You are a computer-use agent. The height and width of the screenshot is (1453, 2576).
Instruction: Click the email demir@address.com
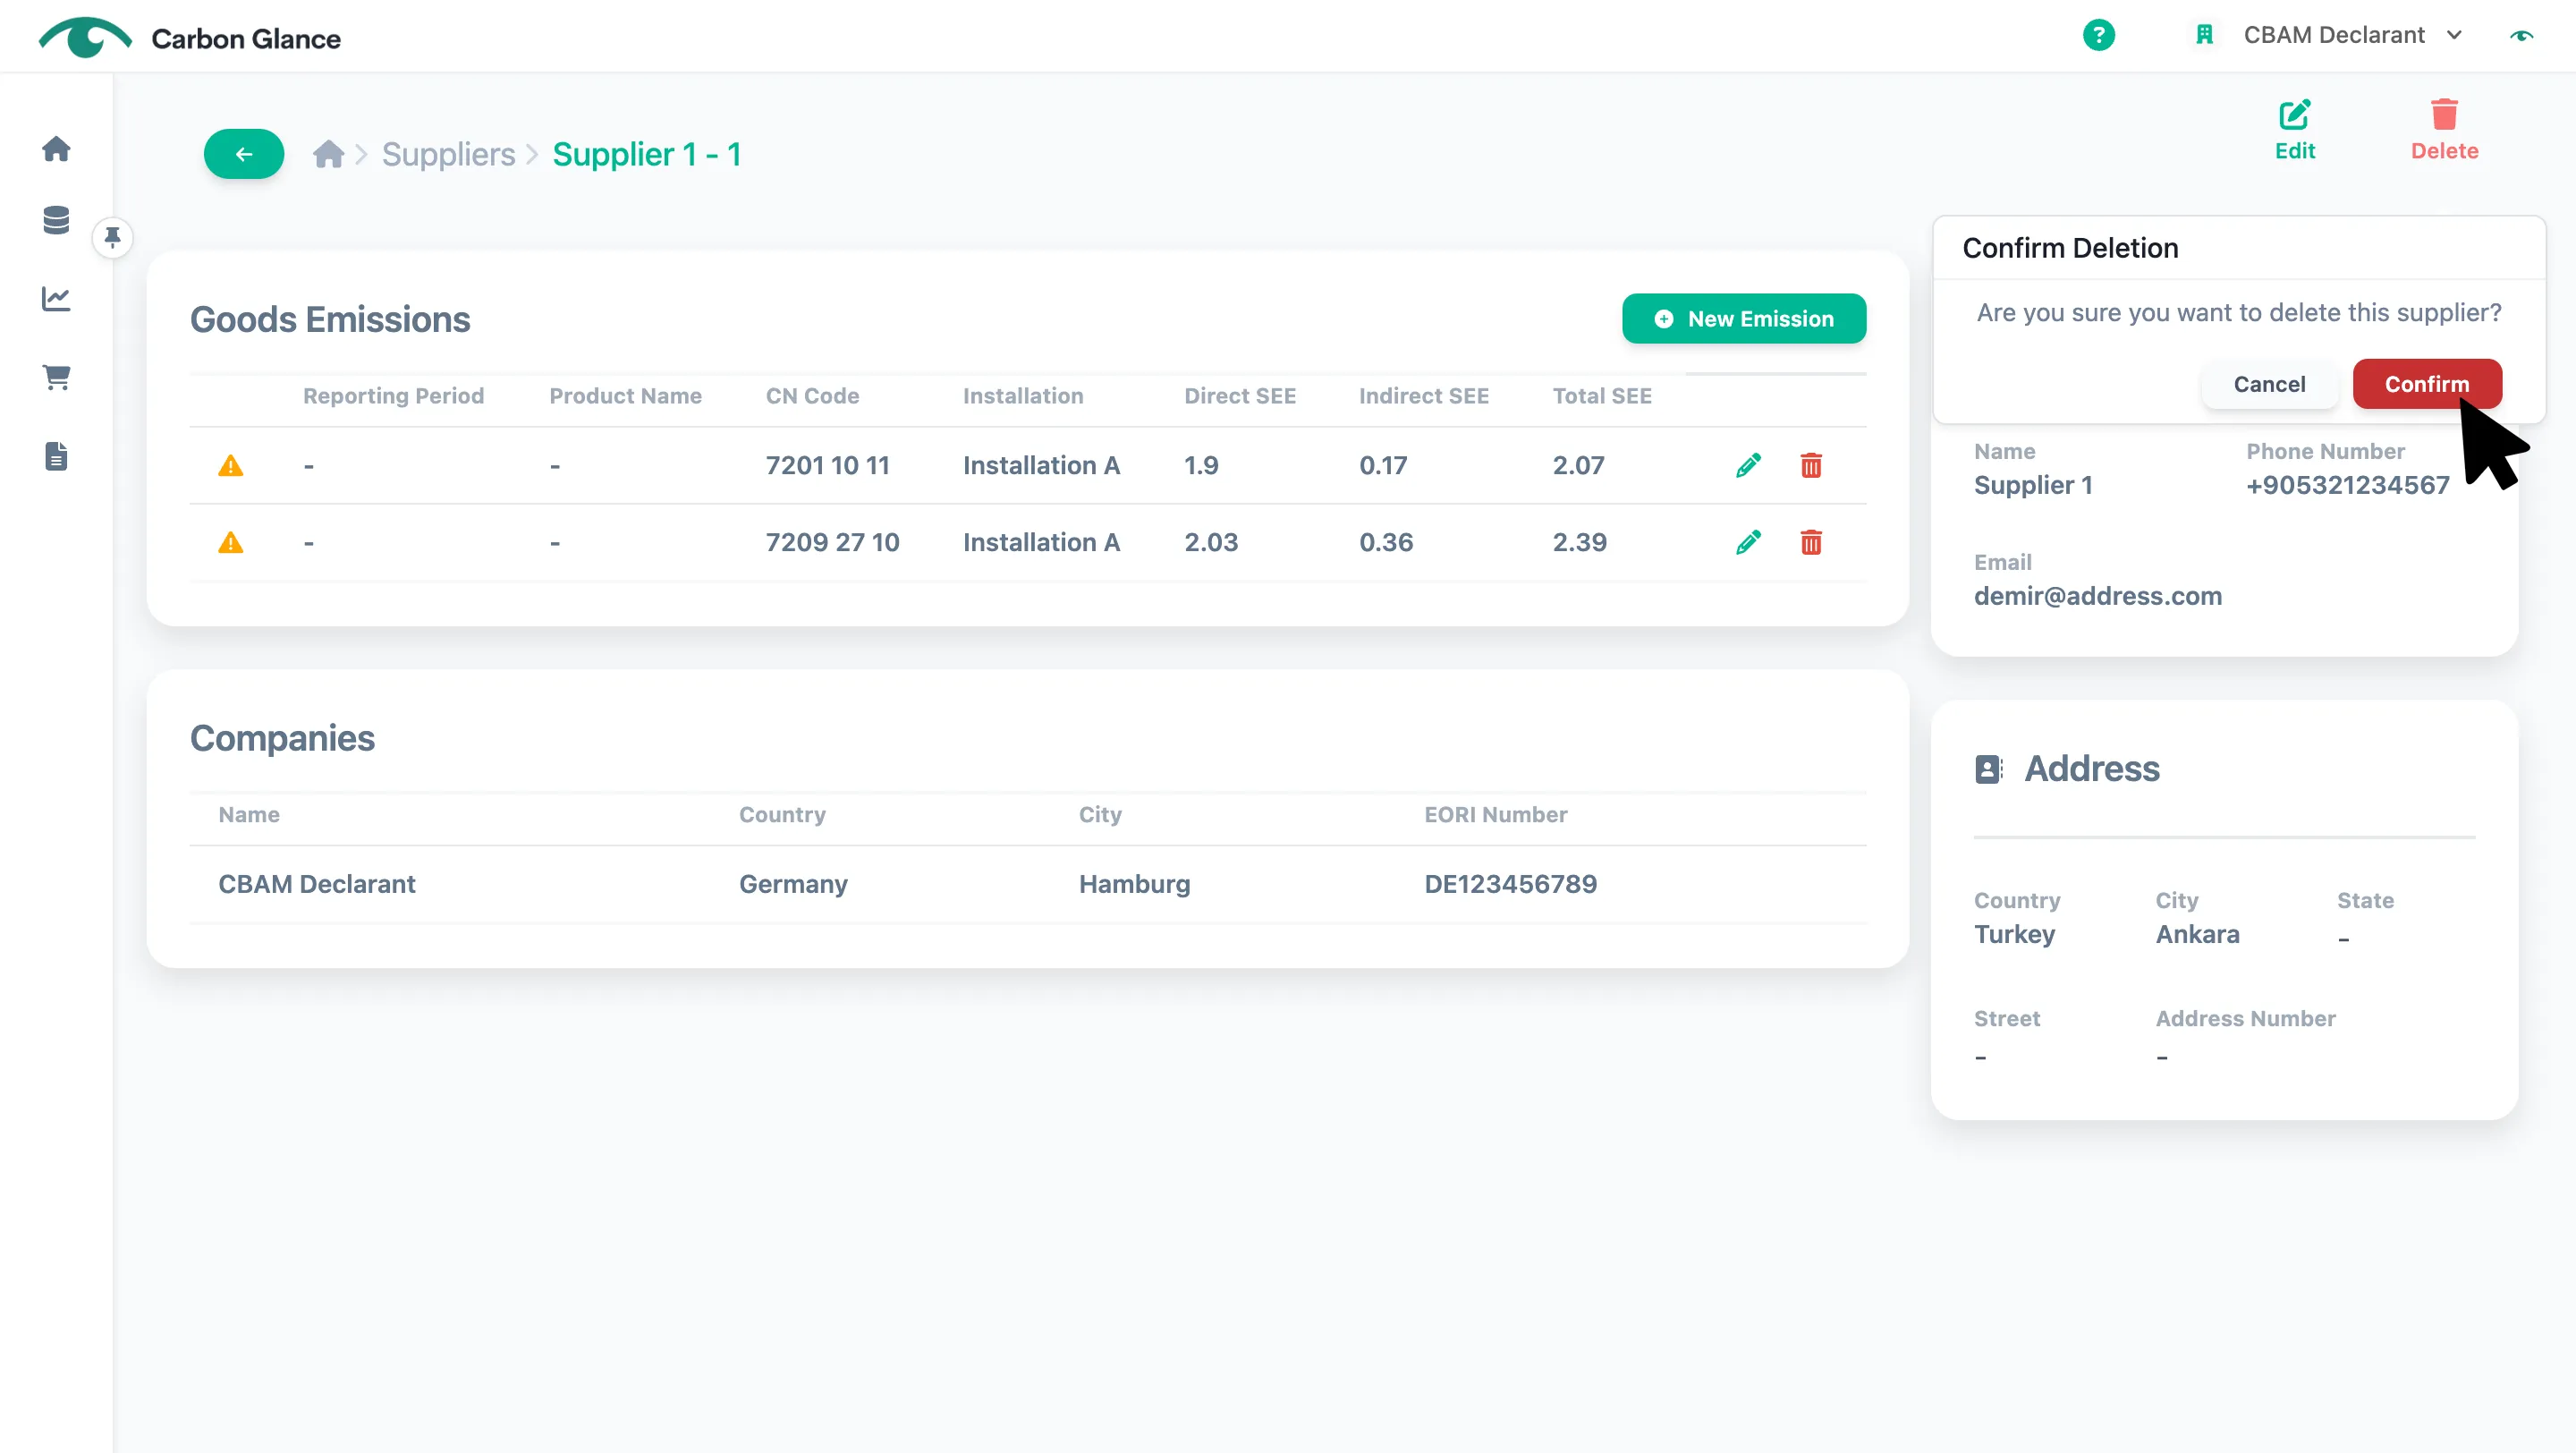tap(2097, 596)
